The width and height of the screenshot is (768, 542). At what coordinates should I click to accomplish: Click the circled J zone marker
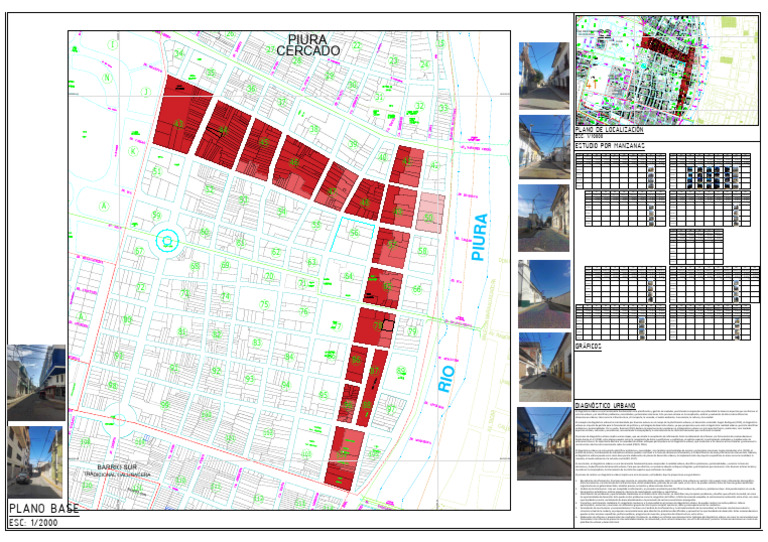point(146,92)
